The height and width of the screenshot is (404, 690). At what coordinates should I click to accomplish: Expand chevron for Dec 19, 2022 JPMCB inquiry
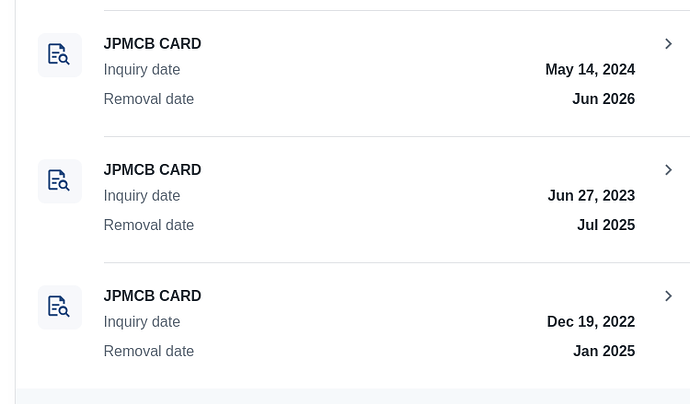[668, 296]
